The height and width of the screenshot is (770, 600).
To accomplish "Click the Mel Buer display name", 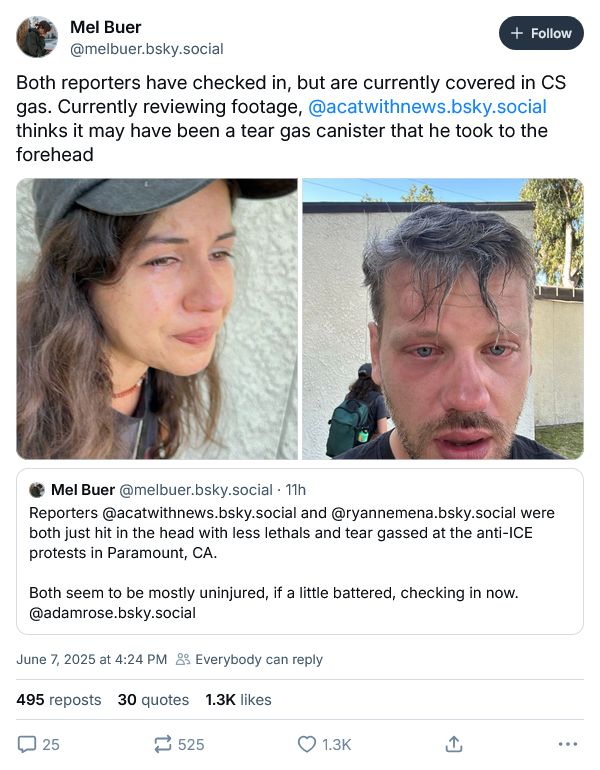I will [x=105, y=27].
